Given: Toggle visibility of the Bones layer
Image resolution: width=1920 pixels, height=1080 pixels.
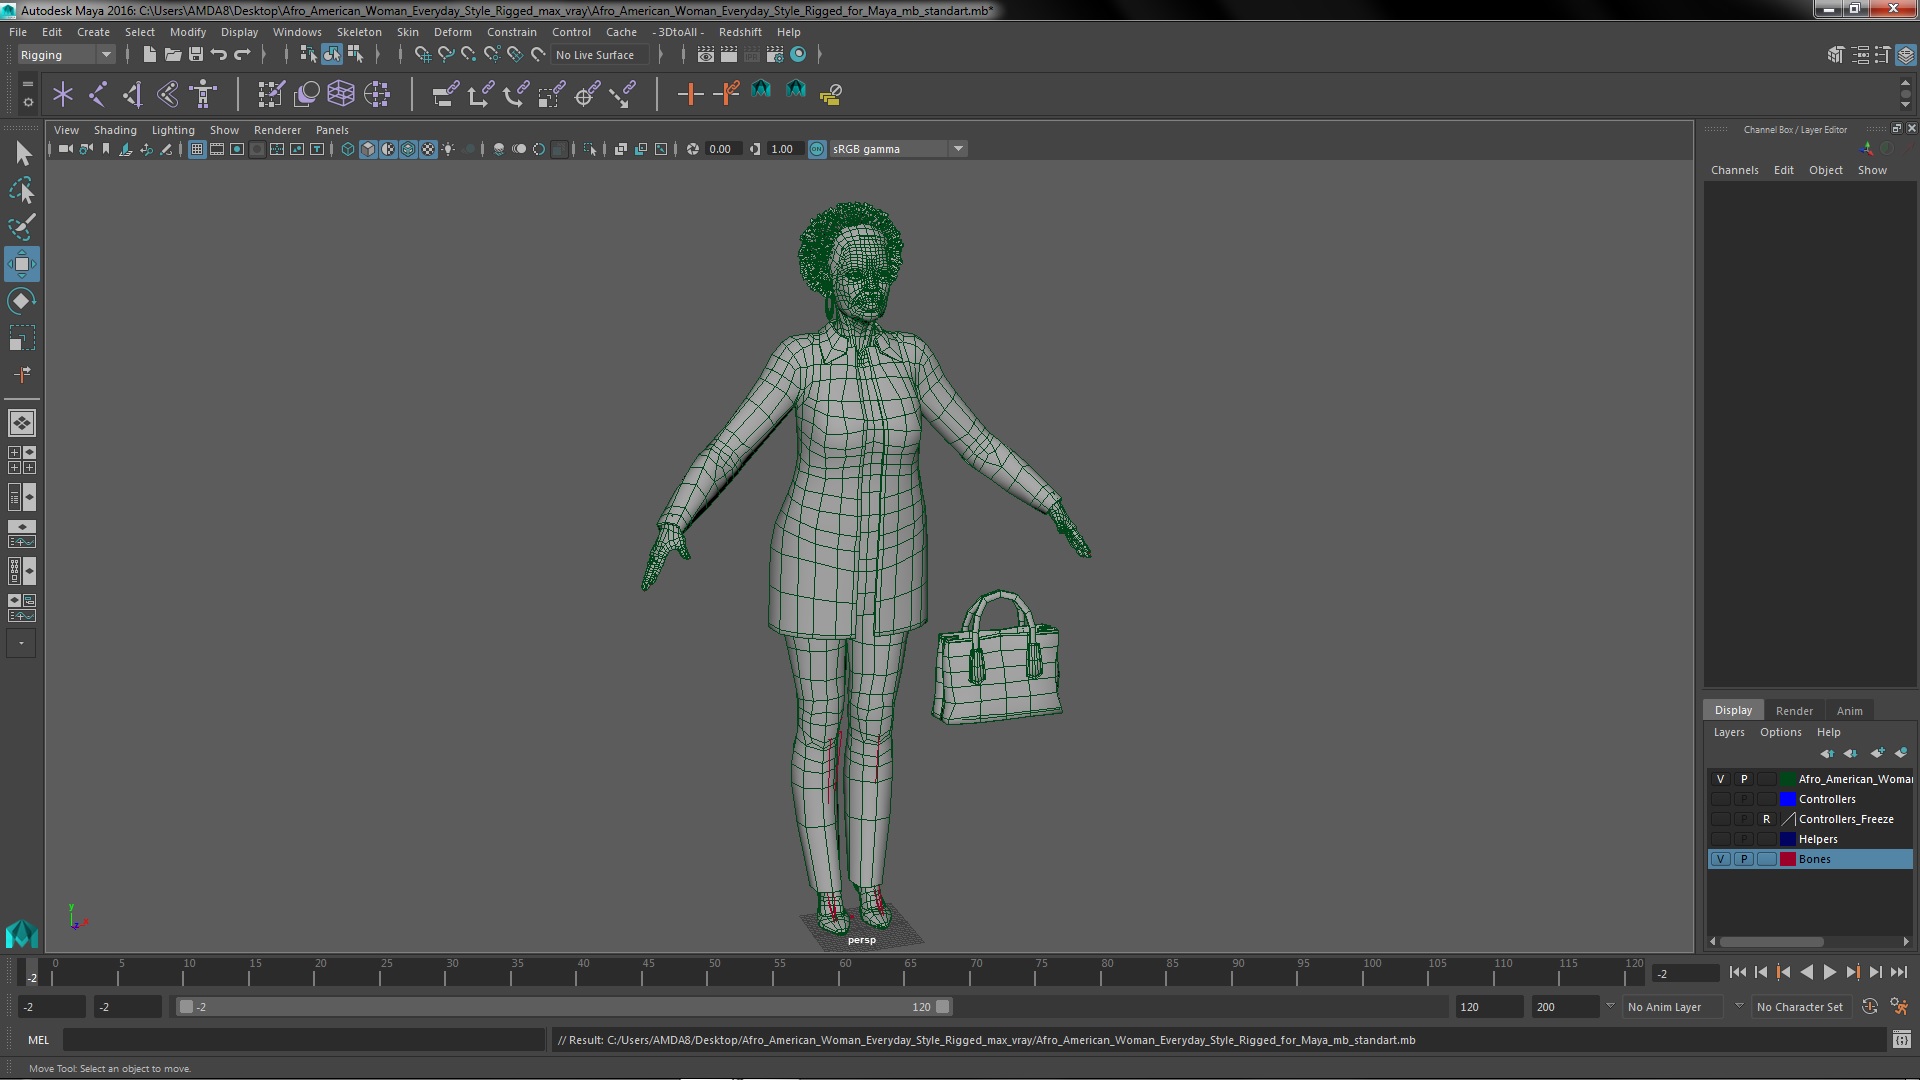Looking at the screenshot, I should click(x=1720, y=859).
